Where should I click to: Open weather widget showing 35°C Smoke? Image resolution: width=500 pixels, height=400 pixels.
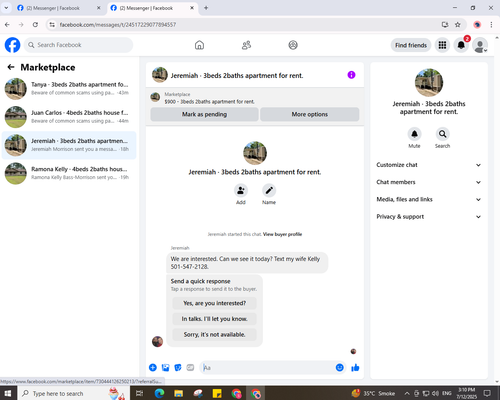tap(373, 394)
